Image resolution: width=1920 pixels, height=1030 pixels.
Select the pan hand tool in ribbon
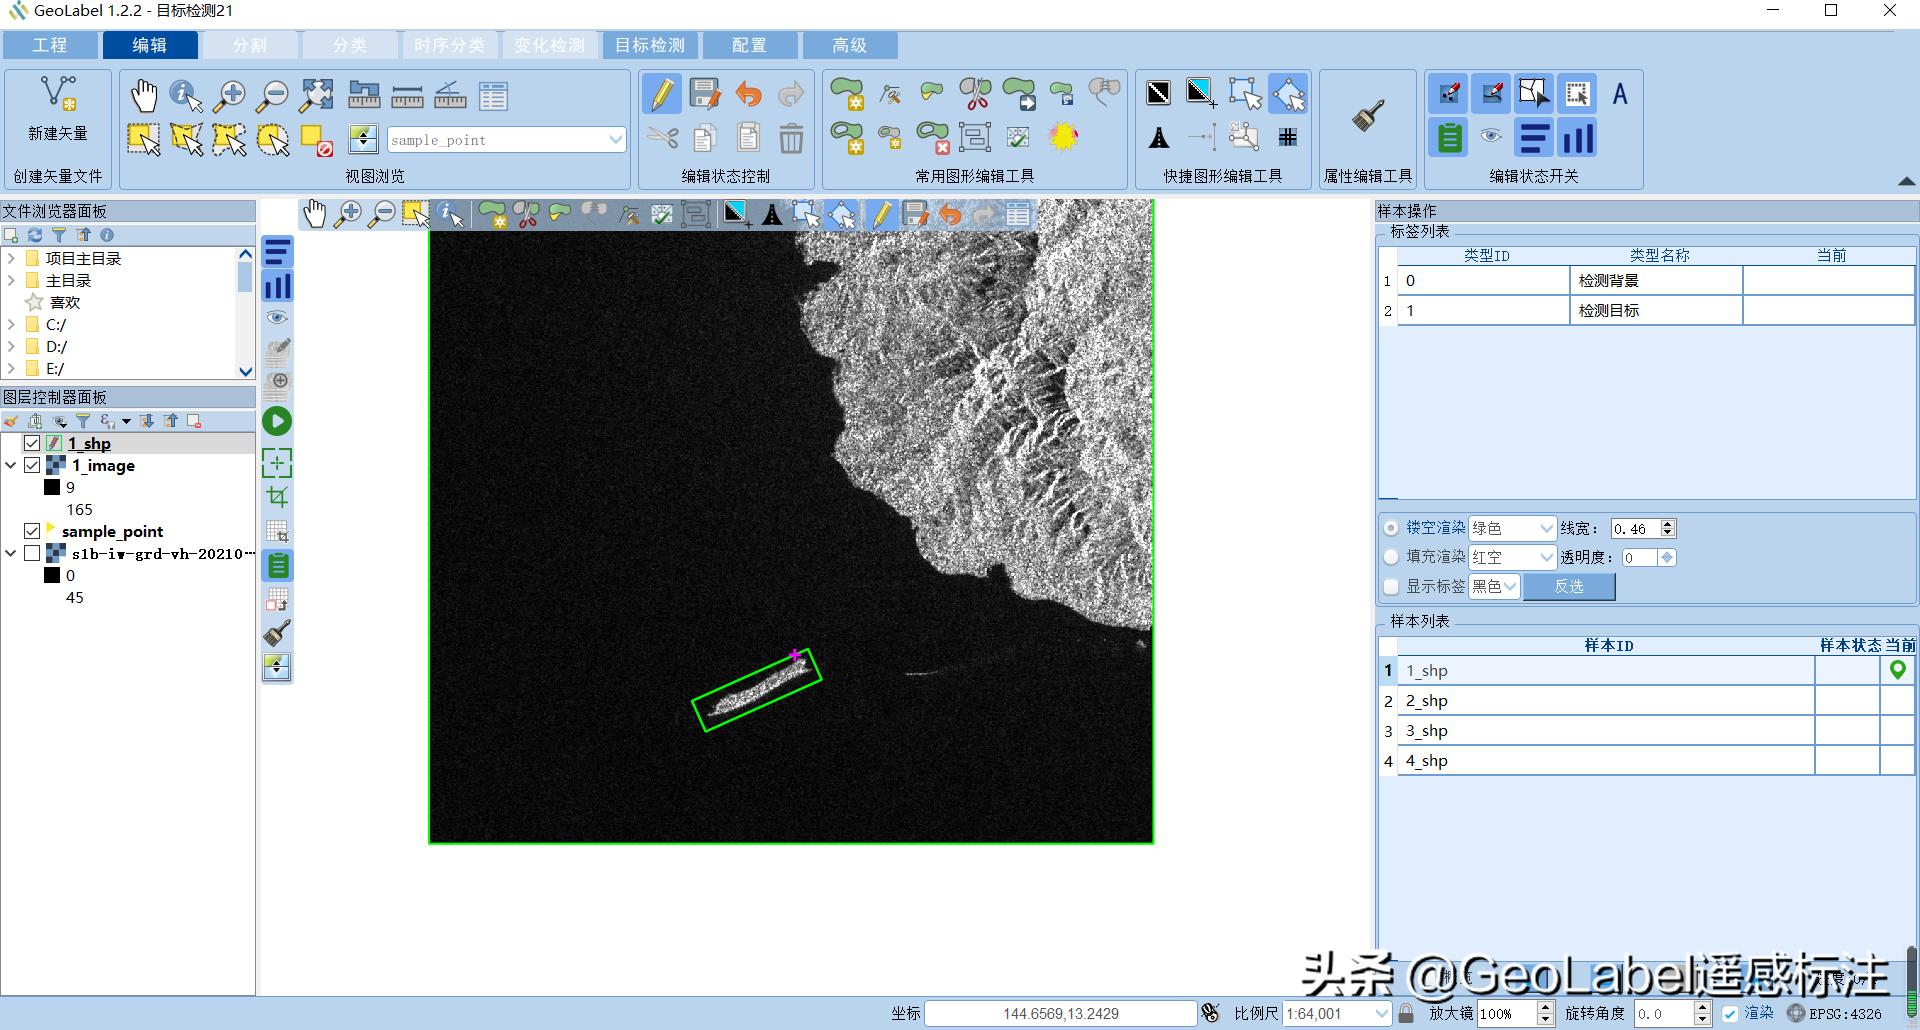pyautogui.click(x=144, y=96)
